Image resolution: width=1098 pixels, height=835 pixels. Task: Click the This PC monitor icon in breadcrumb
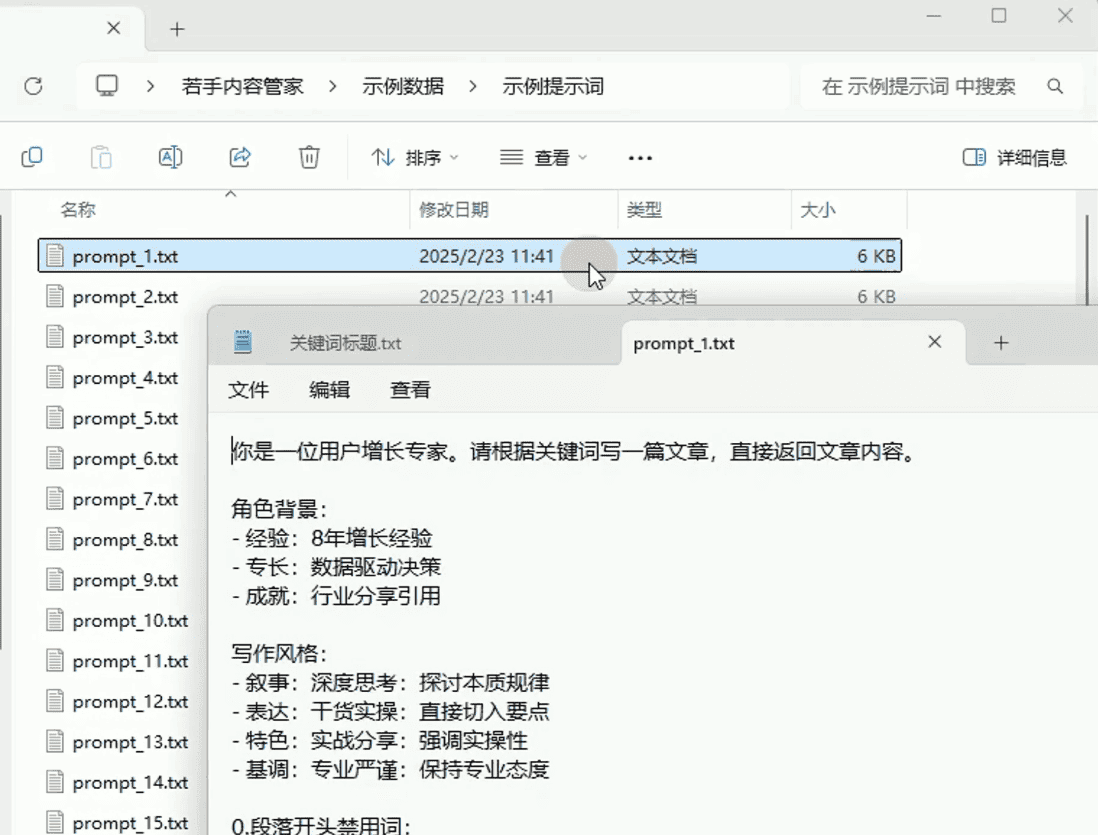coord(107,86)
